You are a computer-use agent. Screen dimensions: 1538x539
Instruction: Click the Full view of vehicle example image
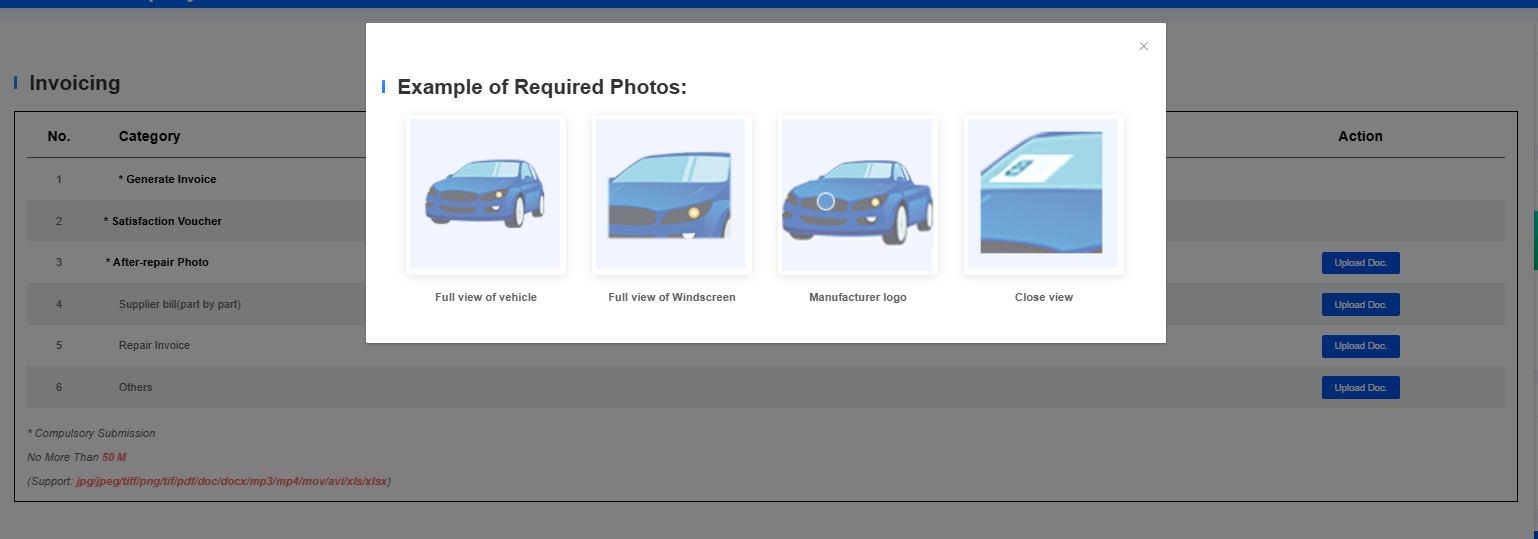coord(485,194)
